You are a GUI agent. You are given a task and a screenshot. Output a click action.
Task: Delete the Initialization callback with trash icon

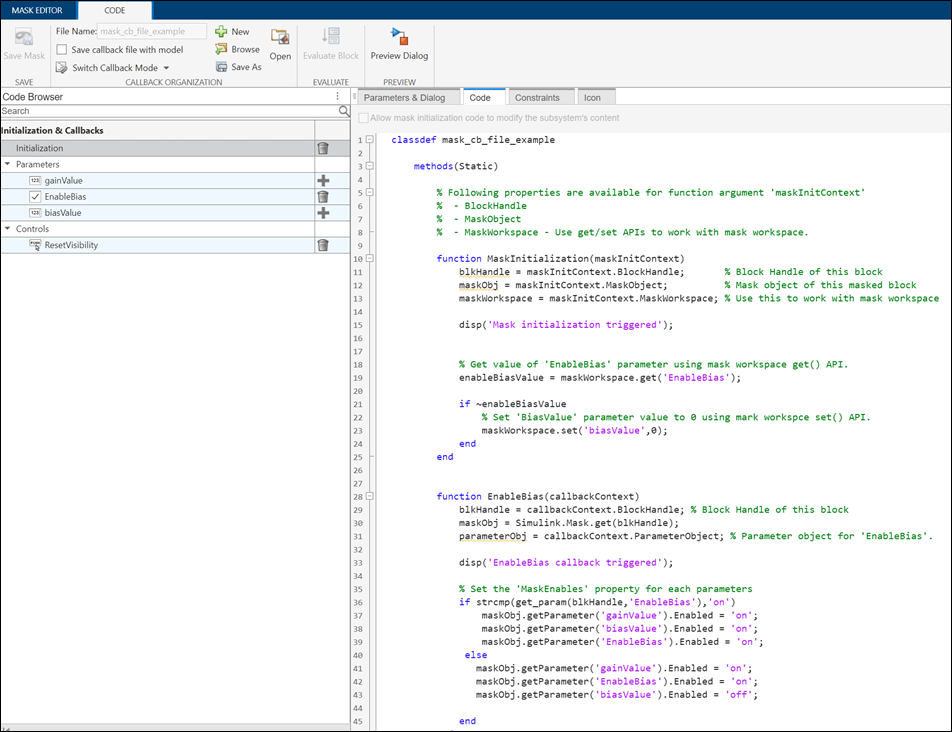[x=323, y=148]
